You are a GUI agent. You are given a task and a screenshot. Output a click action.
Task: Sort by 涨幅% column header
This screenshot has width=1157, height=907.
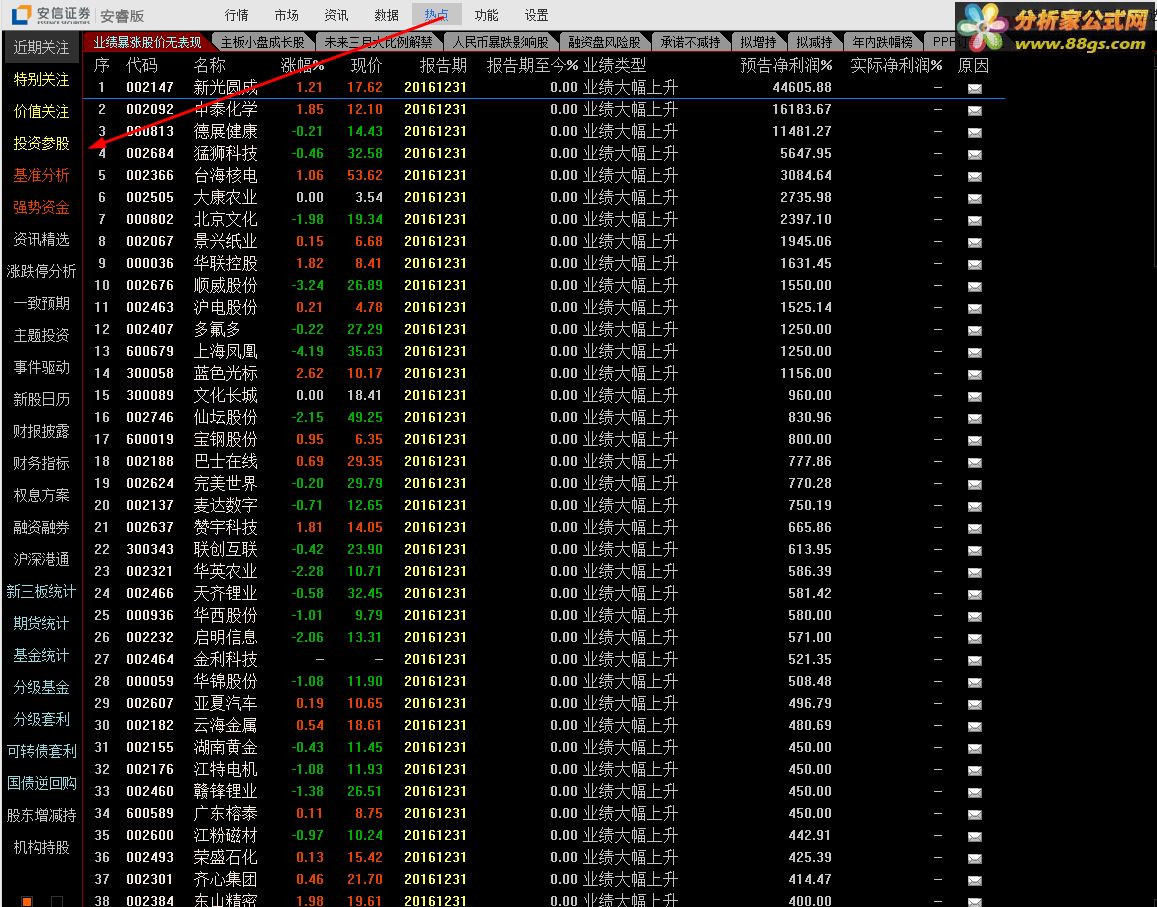(303, 66)
